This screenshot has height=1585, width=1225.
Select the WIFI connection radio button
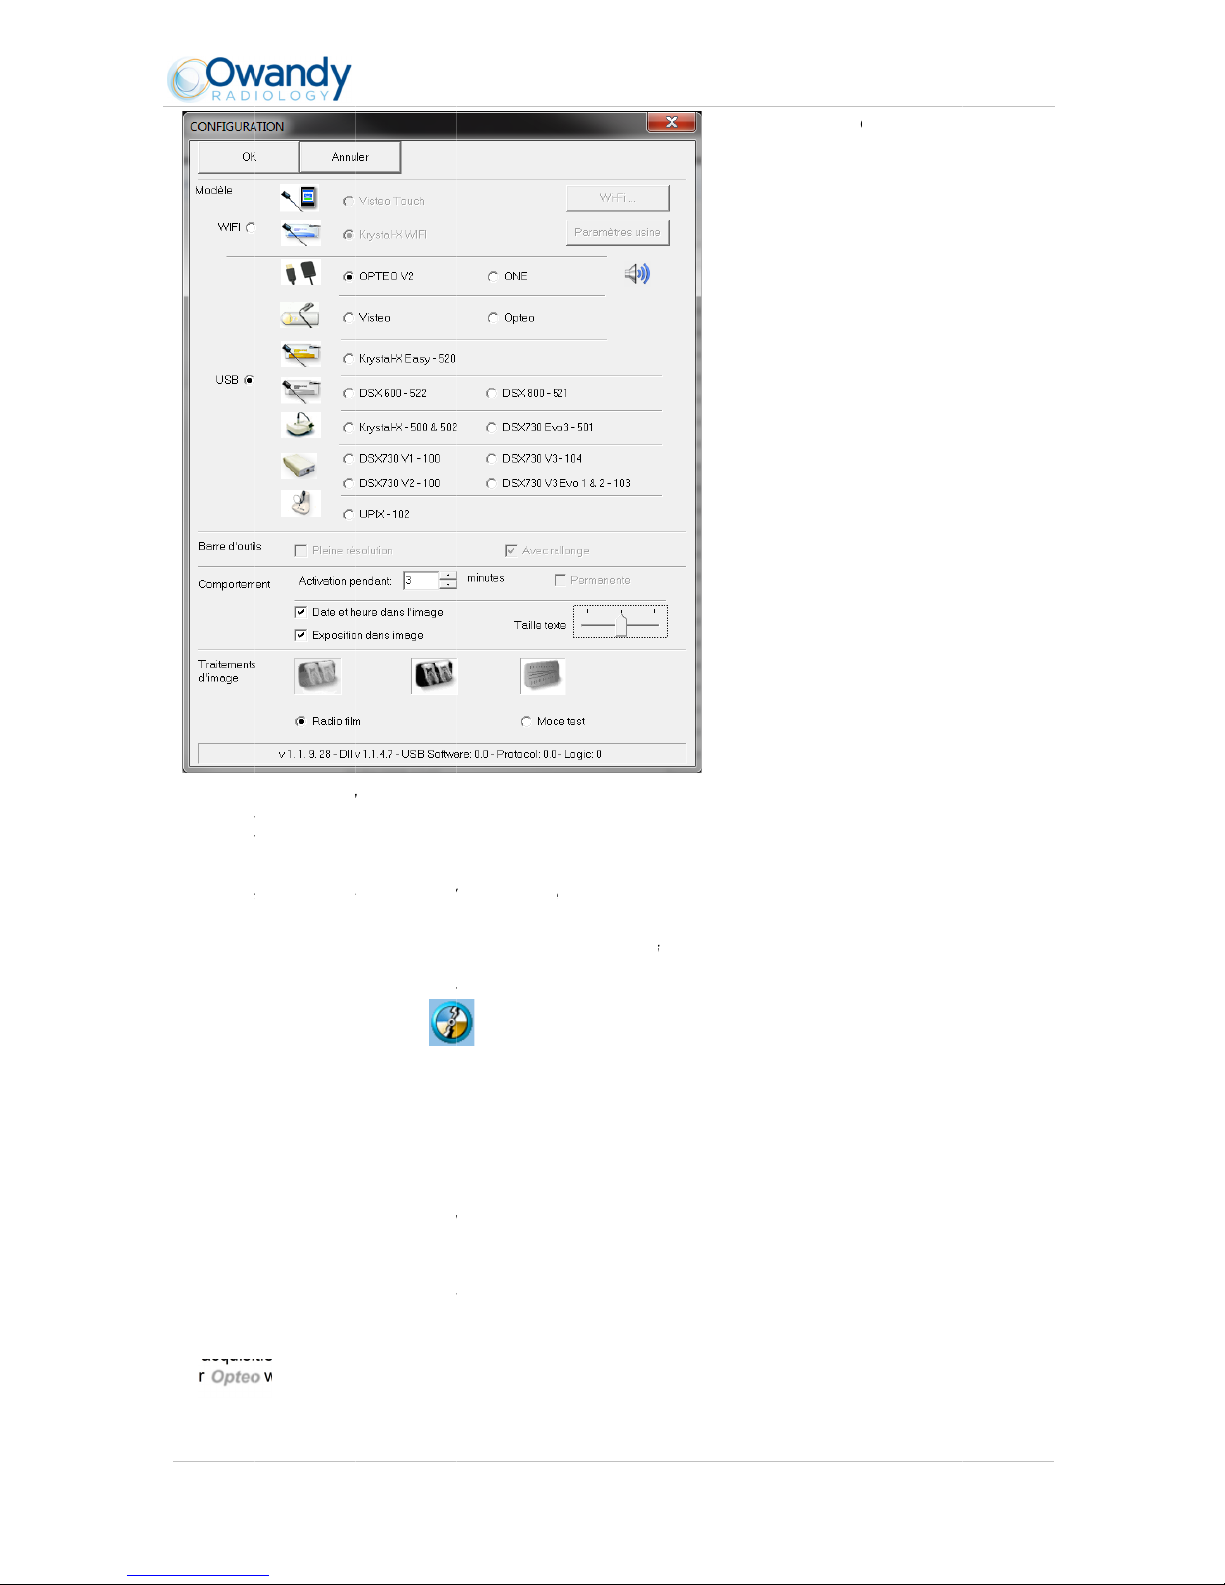(x=250, y=227)
